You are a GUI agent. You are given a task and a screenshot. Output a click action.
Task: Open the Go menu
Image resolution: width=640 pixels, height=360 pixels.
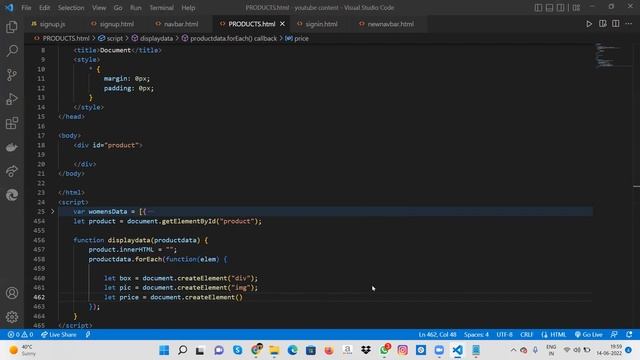tap(118, 8)
